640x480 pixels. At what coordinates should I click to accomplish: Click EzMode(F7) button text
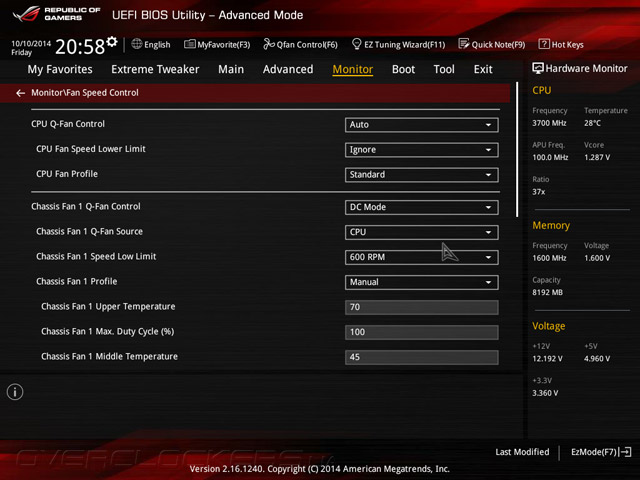pyautogui.click(x=594, y=452)
